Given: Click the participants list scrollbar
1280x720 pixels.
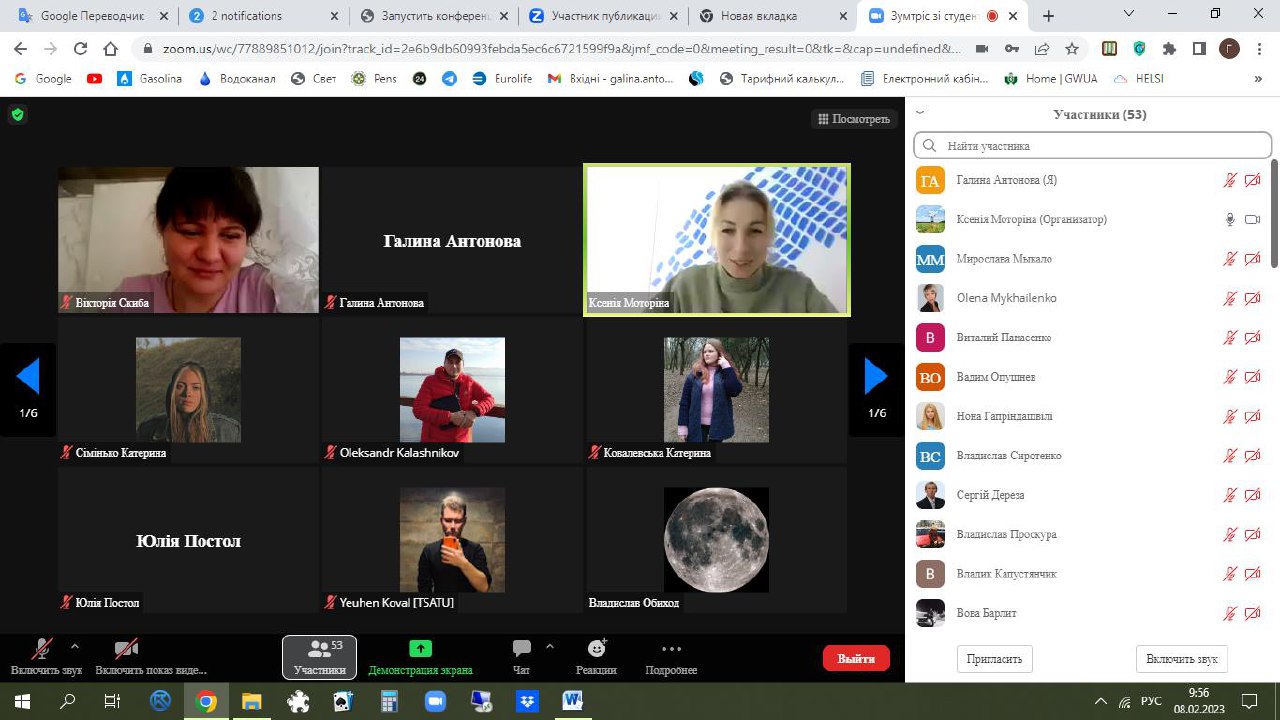Looking at the screenshot, I should tap(1274, 215).
